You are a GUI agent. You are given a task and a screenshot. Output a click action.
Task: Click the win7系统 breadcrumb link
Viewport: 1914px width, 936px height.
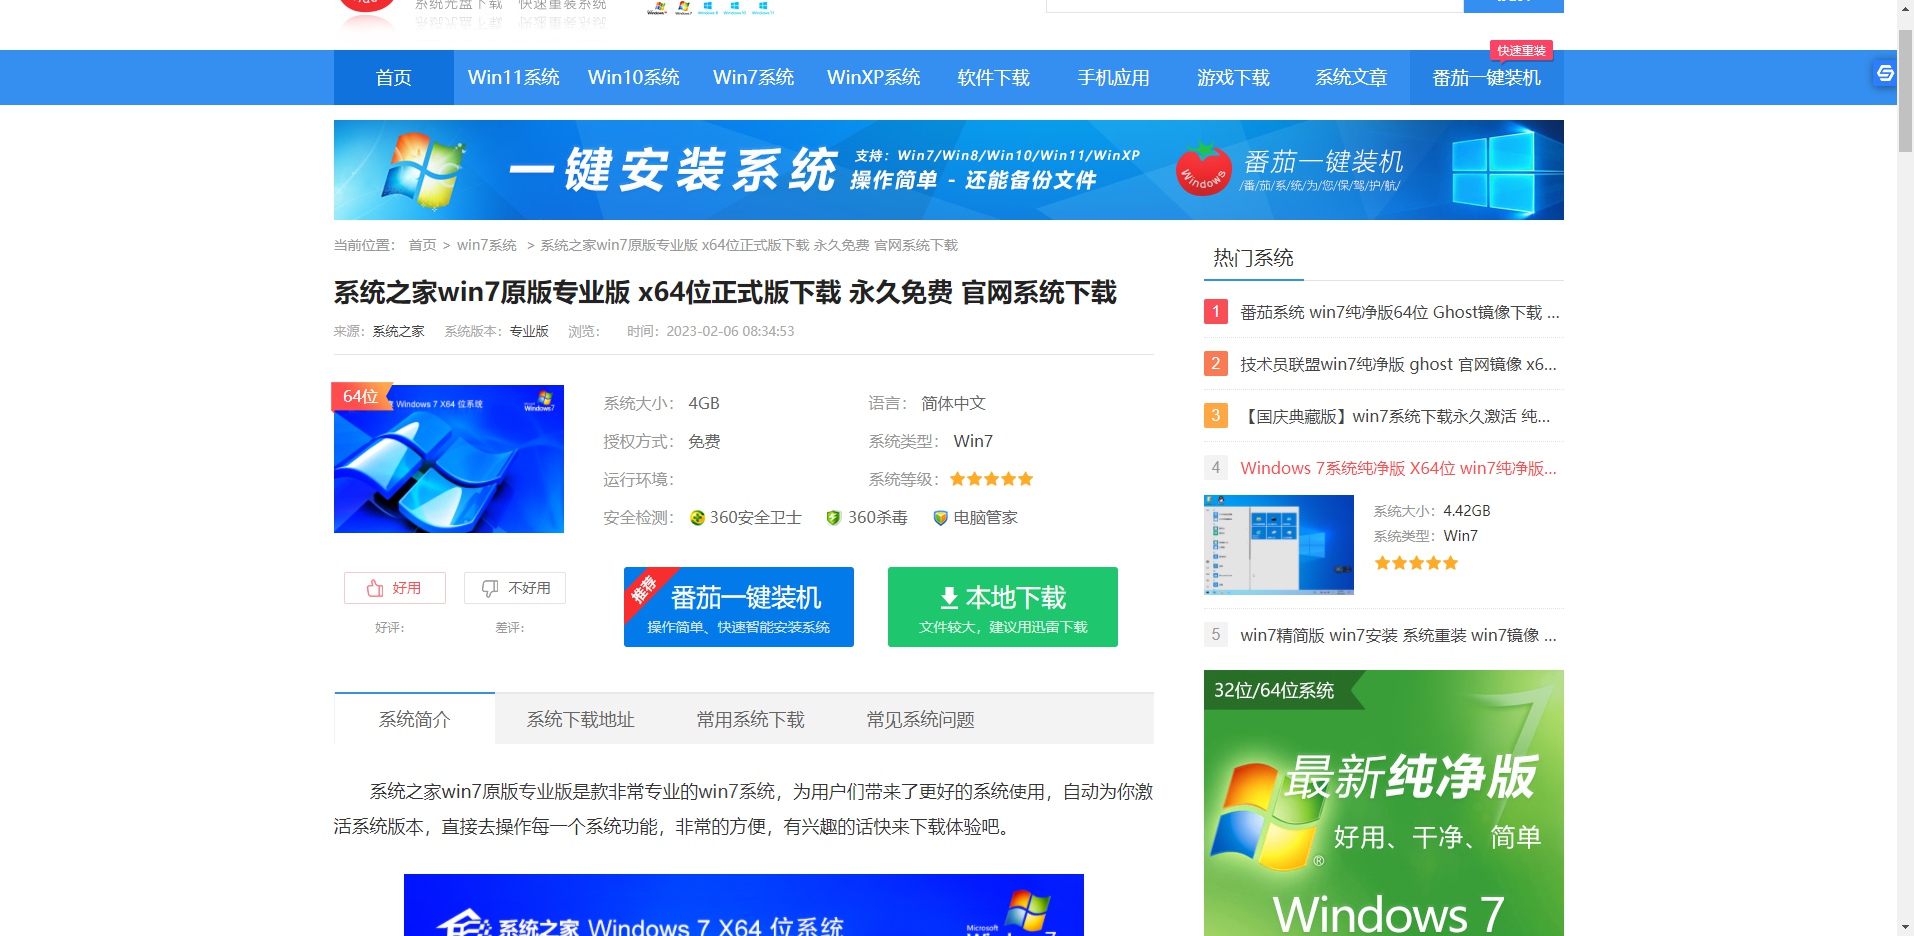click(487, 245)
